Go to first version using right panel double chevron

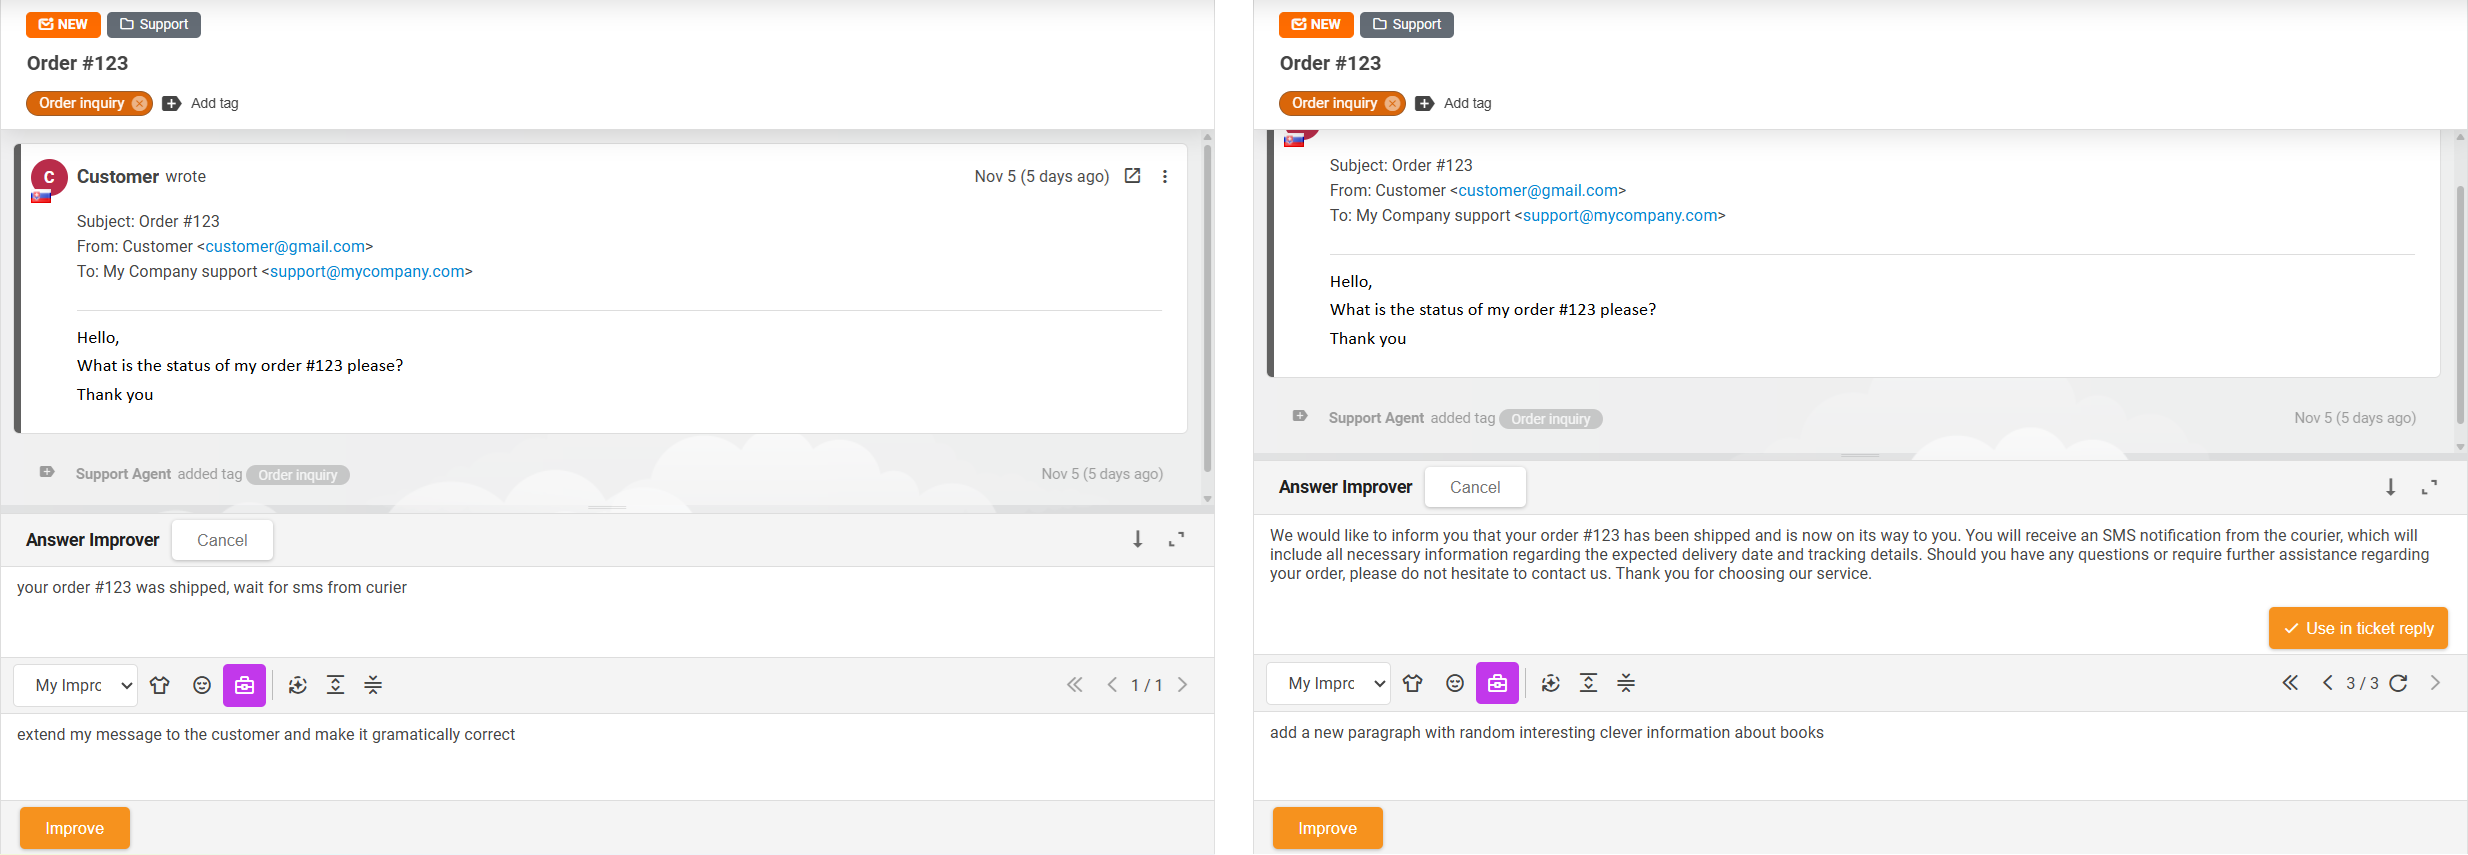2290,683
